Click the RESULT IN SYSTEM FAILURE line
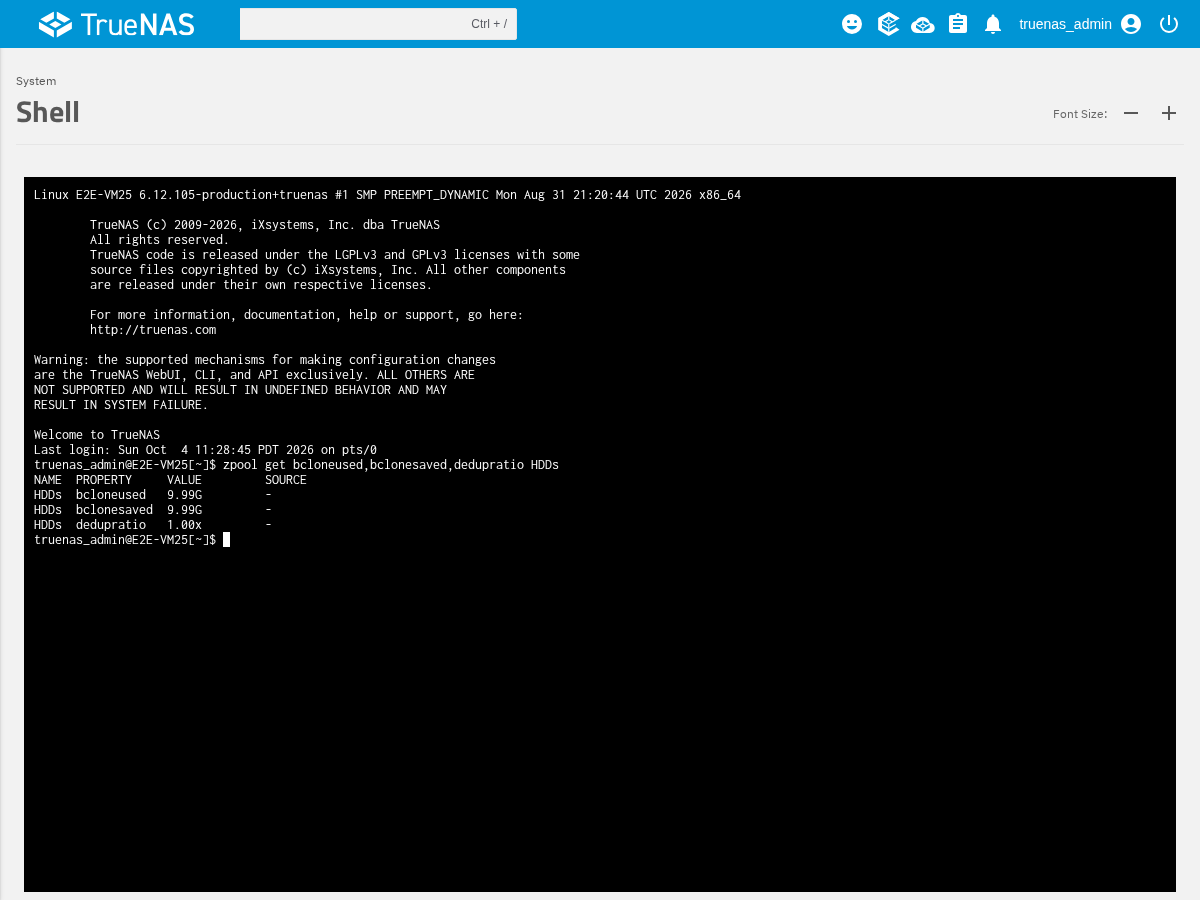1200x900 pixels. coord(121,405)
